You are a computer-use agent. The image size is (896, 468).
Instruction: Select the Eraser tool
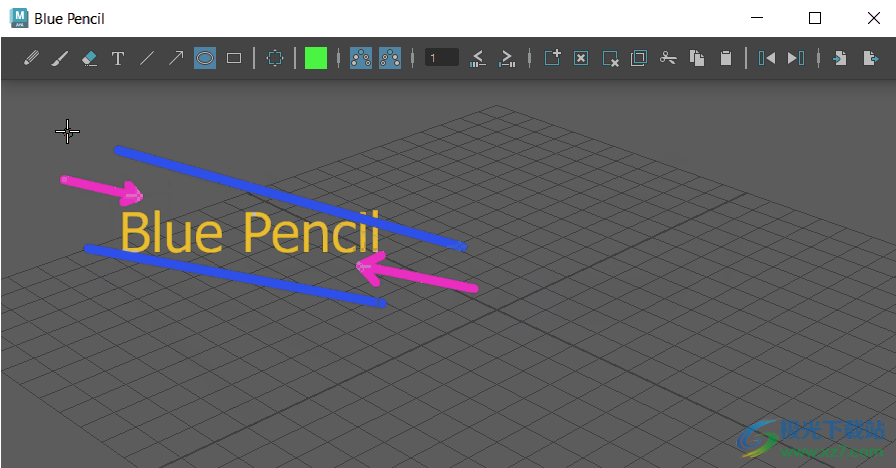click(89, 58)
